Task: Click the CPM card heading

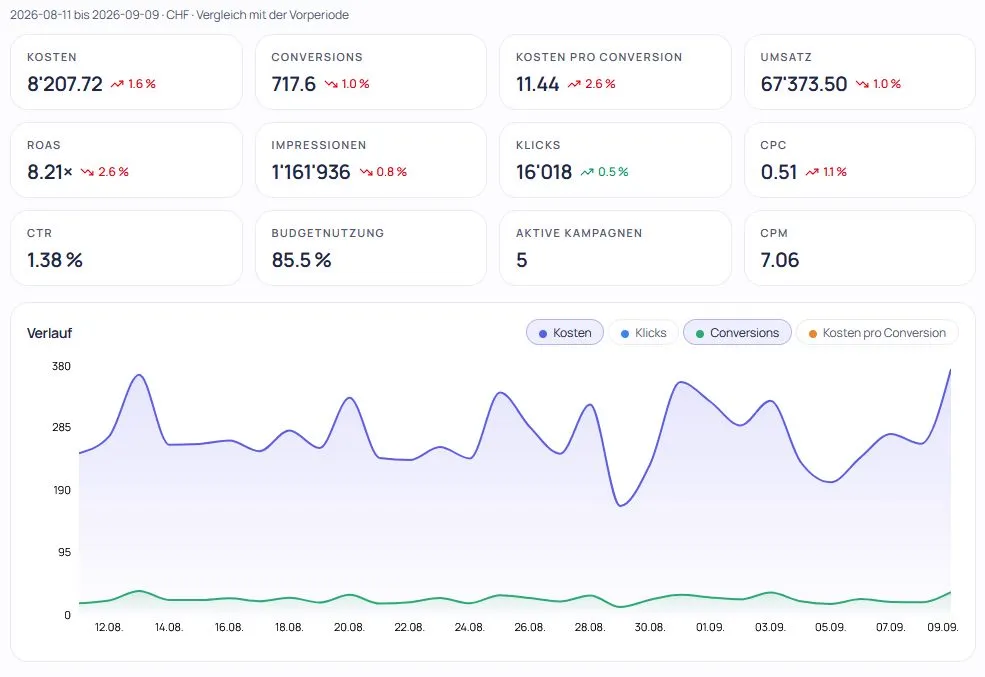Action: (x=774, y=233)
